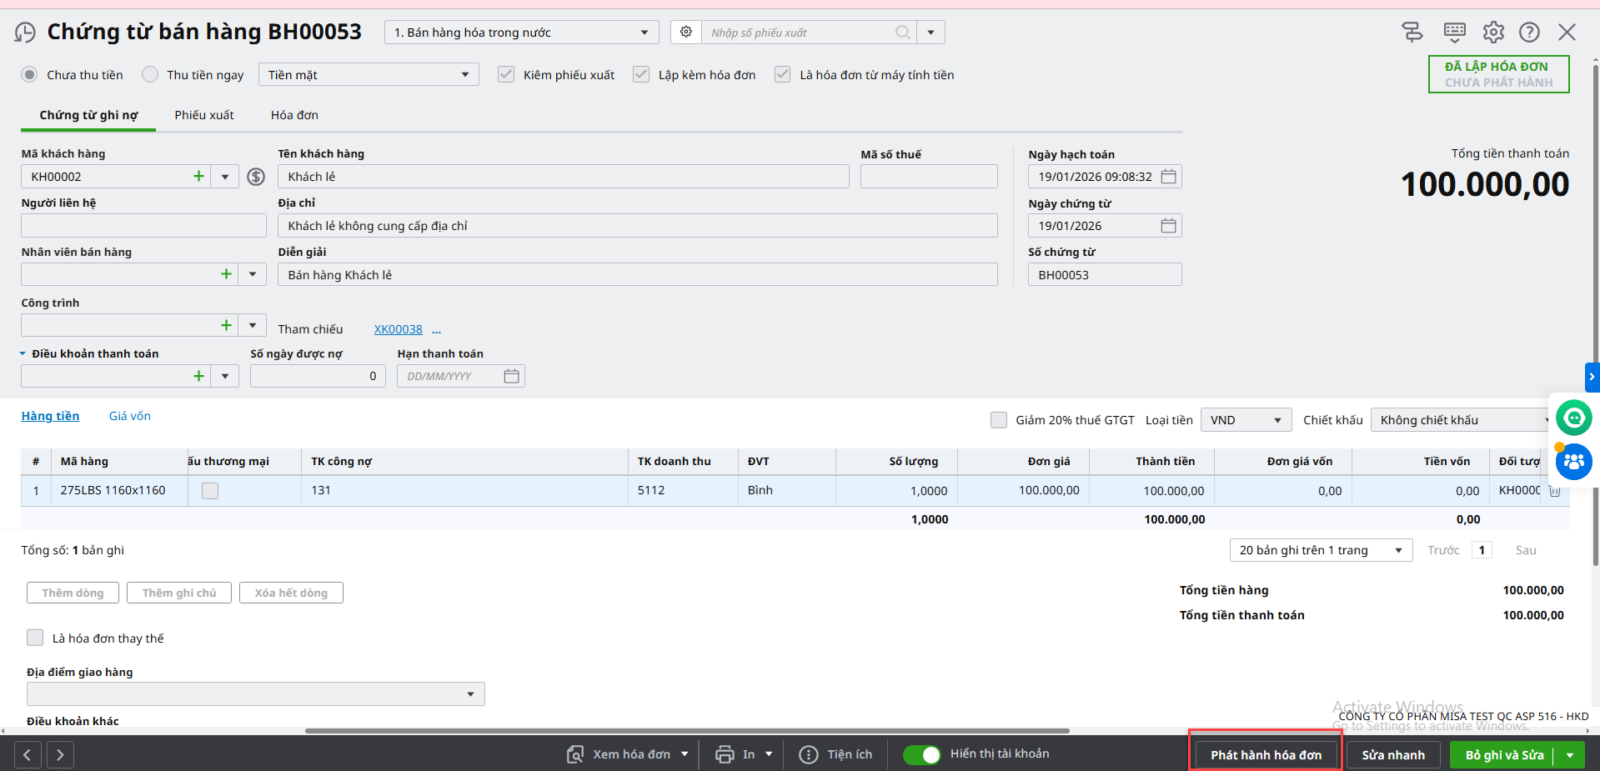
Task: Click the Diễn giải input field
Action: pos(637,275)
